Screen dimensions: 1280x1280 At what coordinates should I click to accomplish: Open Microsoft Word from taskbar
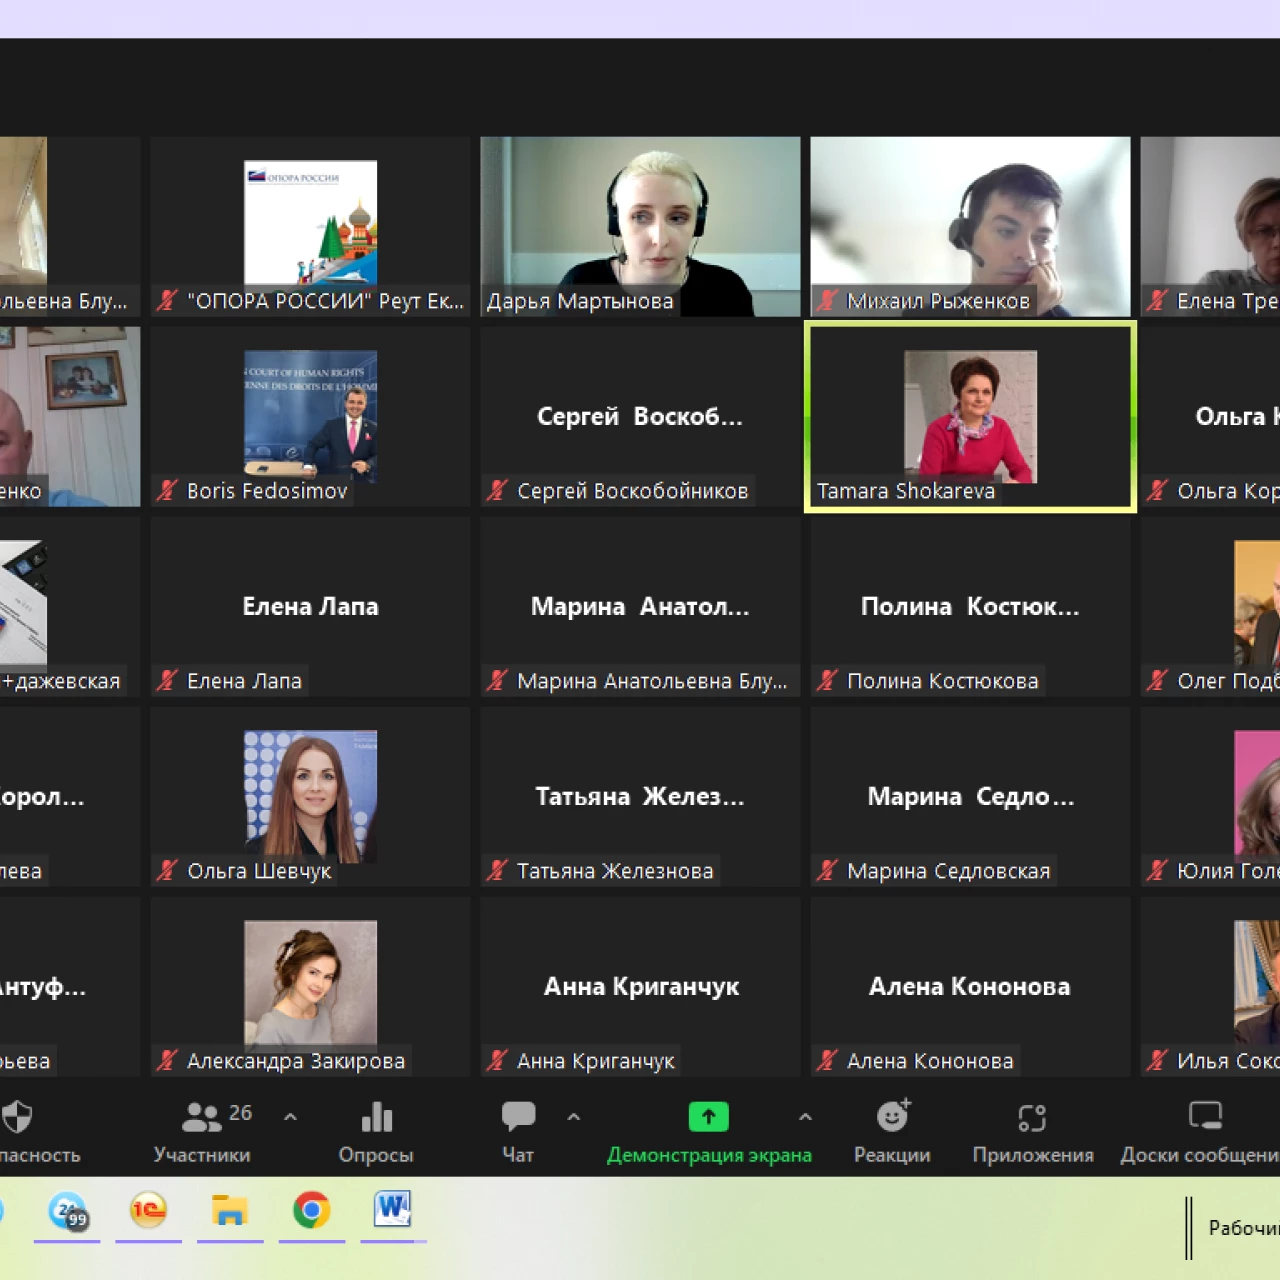point(393,1210)
